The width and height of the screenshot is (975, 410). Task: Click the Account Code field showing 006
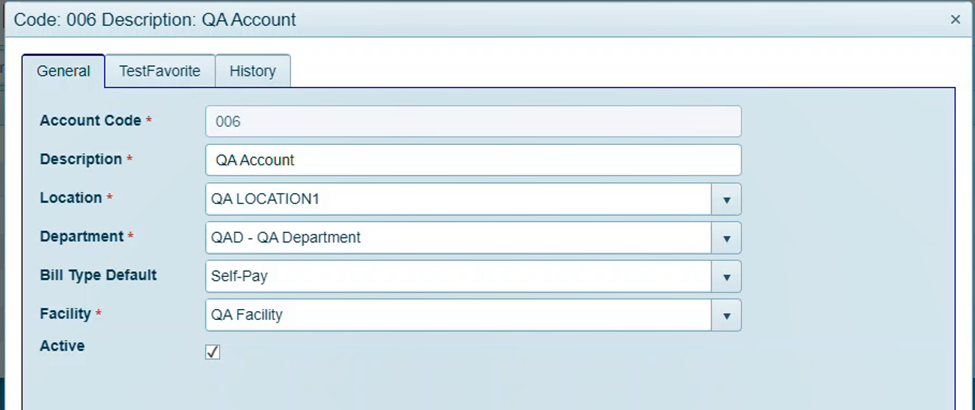point(473,121)
